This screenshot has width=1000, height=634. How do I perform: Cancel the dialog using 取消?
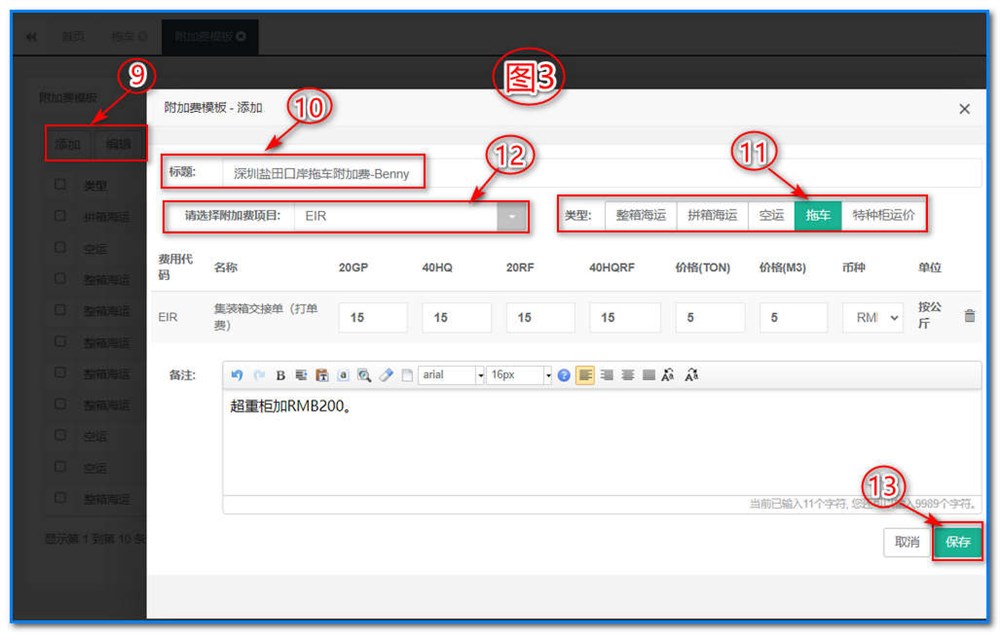906,543
